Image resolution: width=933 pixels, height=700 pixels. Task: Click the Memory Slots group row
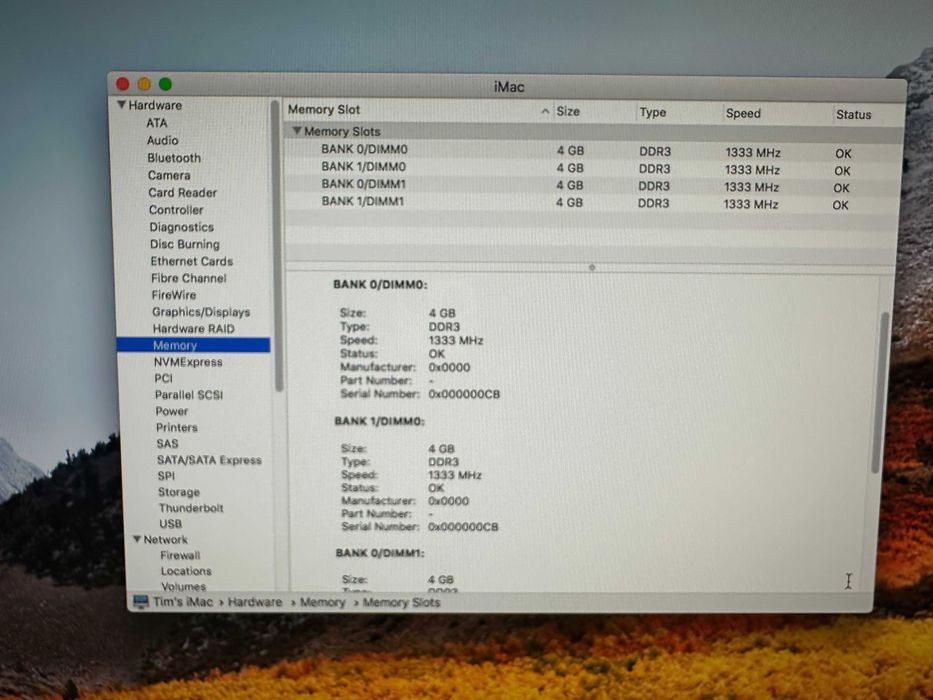(x=592, y=132)
